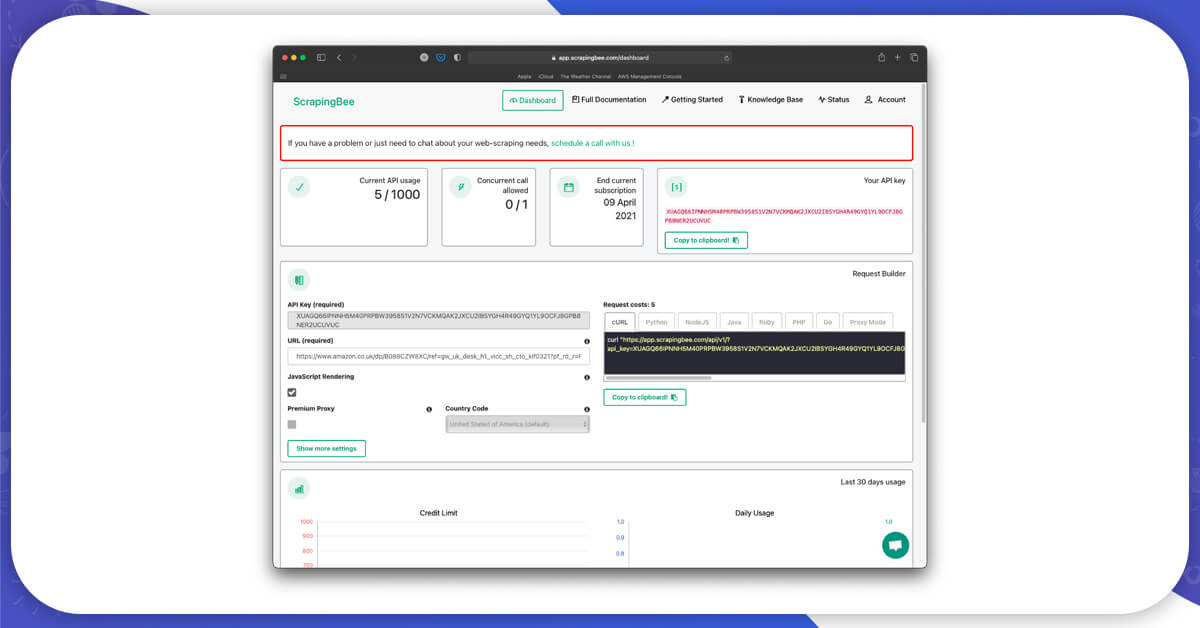Switch to the NodeJS code tab
Screen dimensions: 1200x628
click(697, 322)
